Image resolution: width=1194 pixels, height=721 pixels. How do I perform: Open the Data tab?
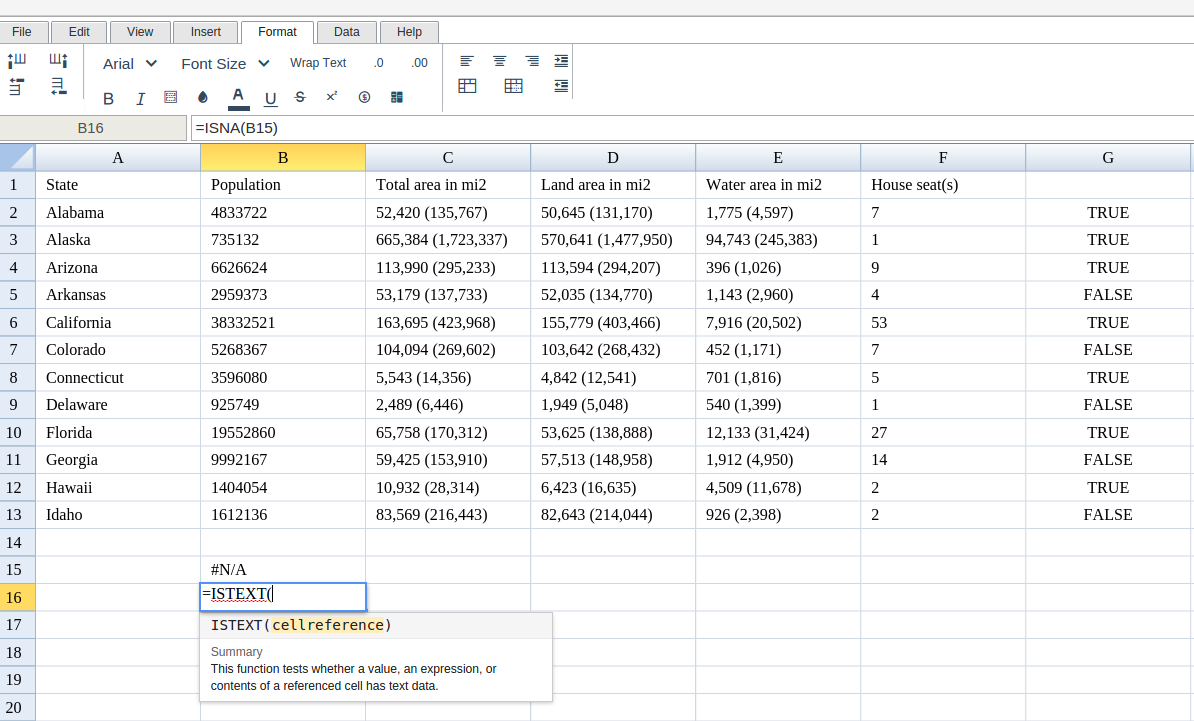[347, 32]
